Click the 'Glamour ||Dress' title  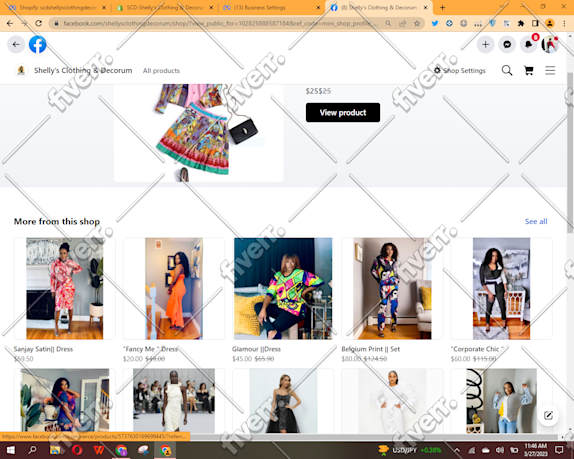pyautogui.click(x=256, y=349)
